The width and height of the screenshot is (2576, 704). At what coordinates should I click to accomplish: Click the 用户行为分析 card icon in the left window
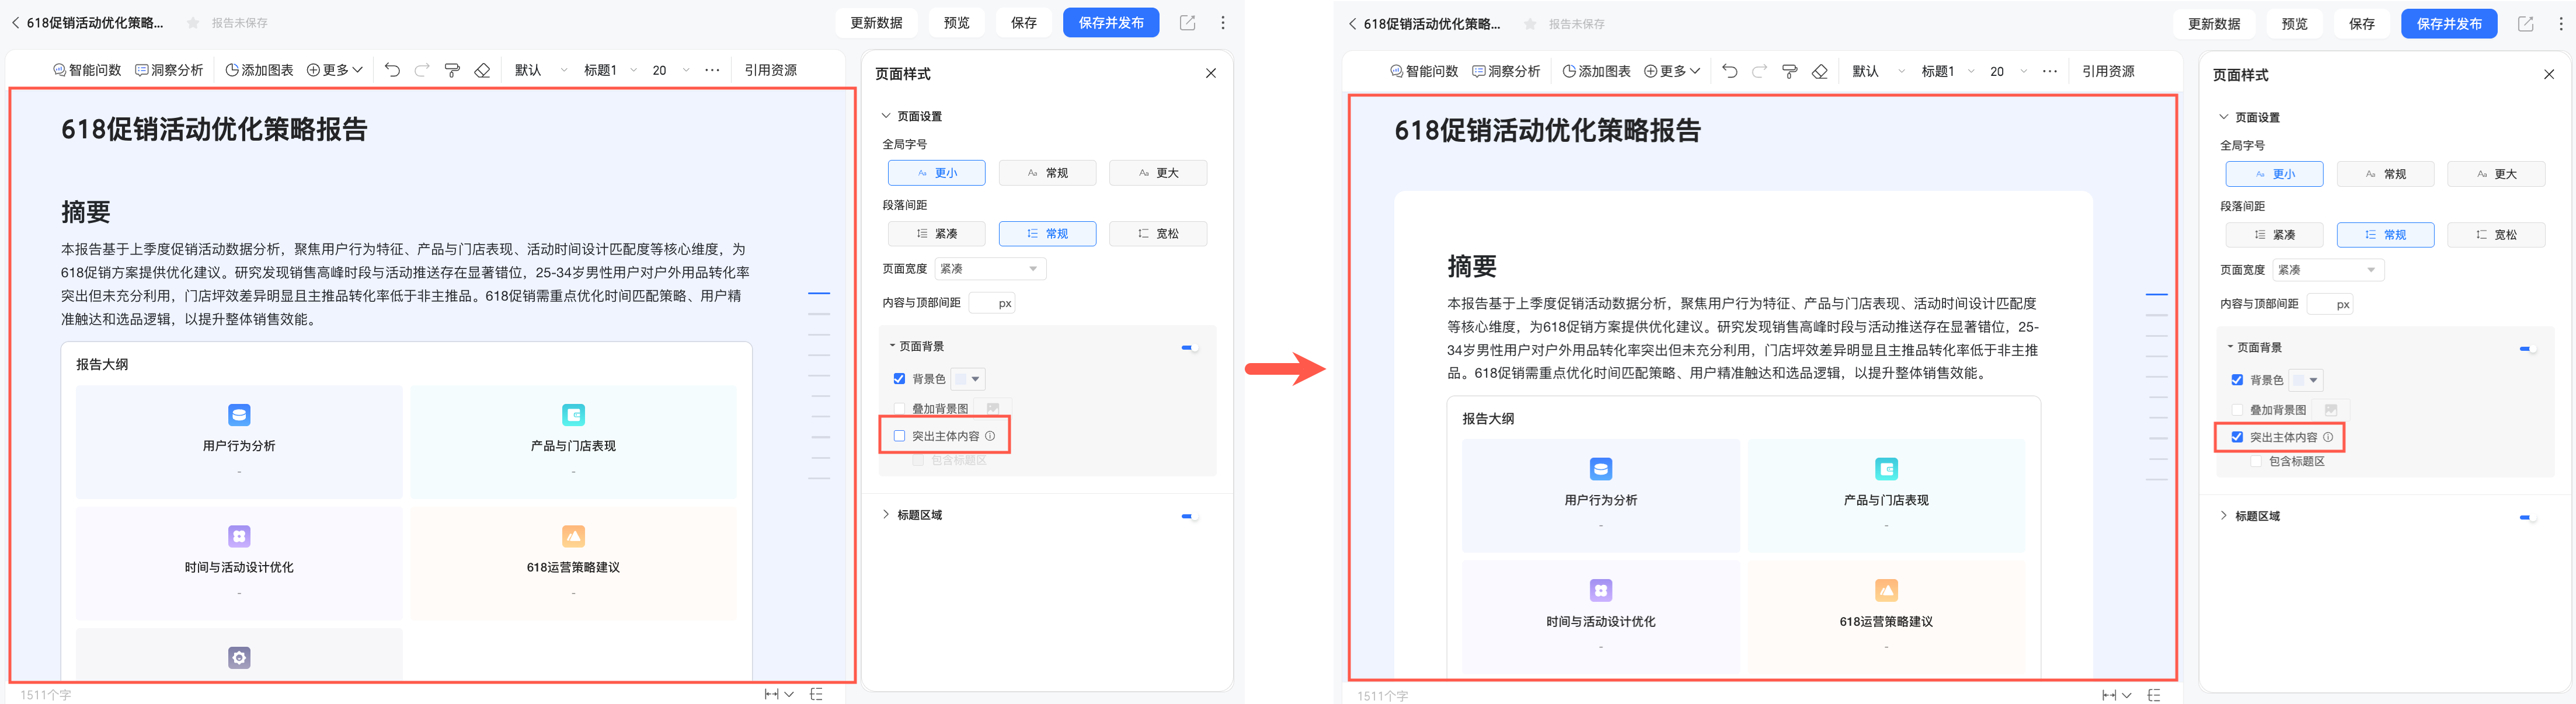239,414
